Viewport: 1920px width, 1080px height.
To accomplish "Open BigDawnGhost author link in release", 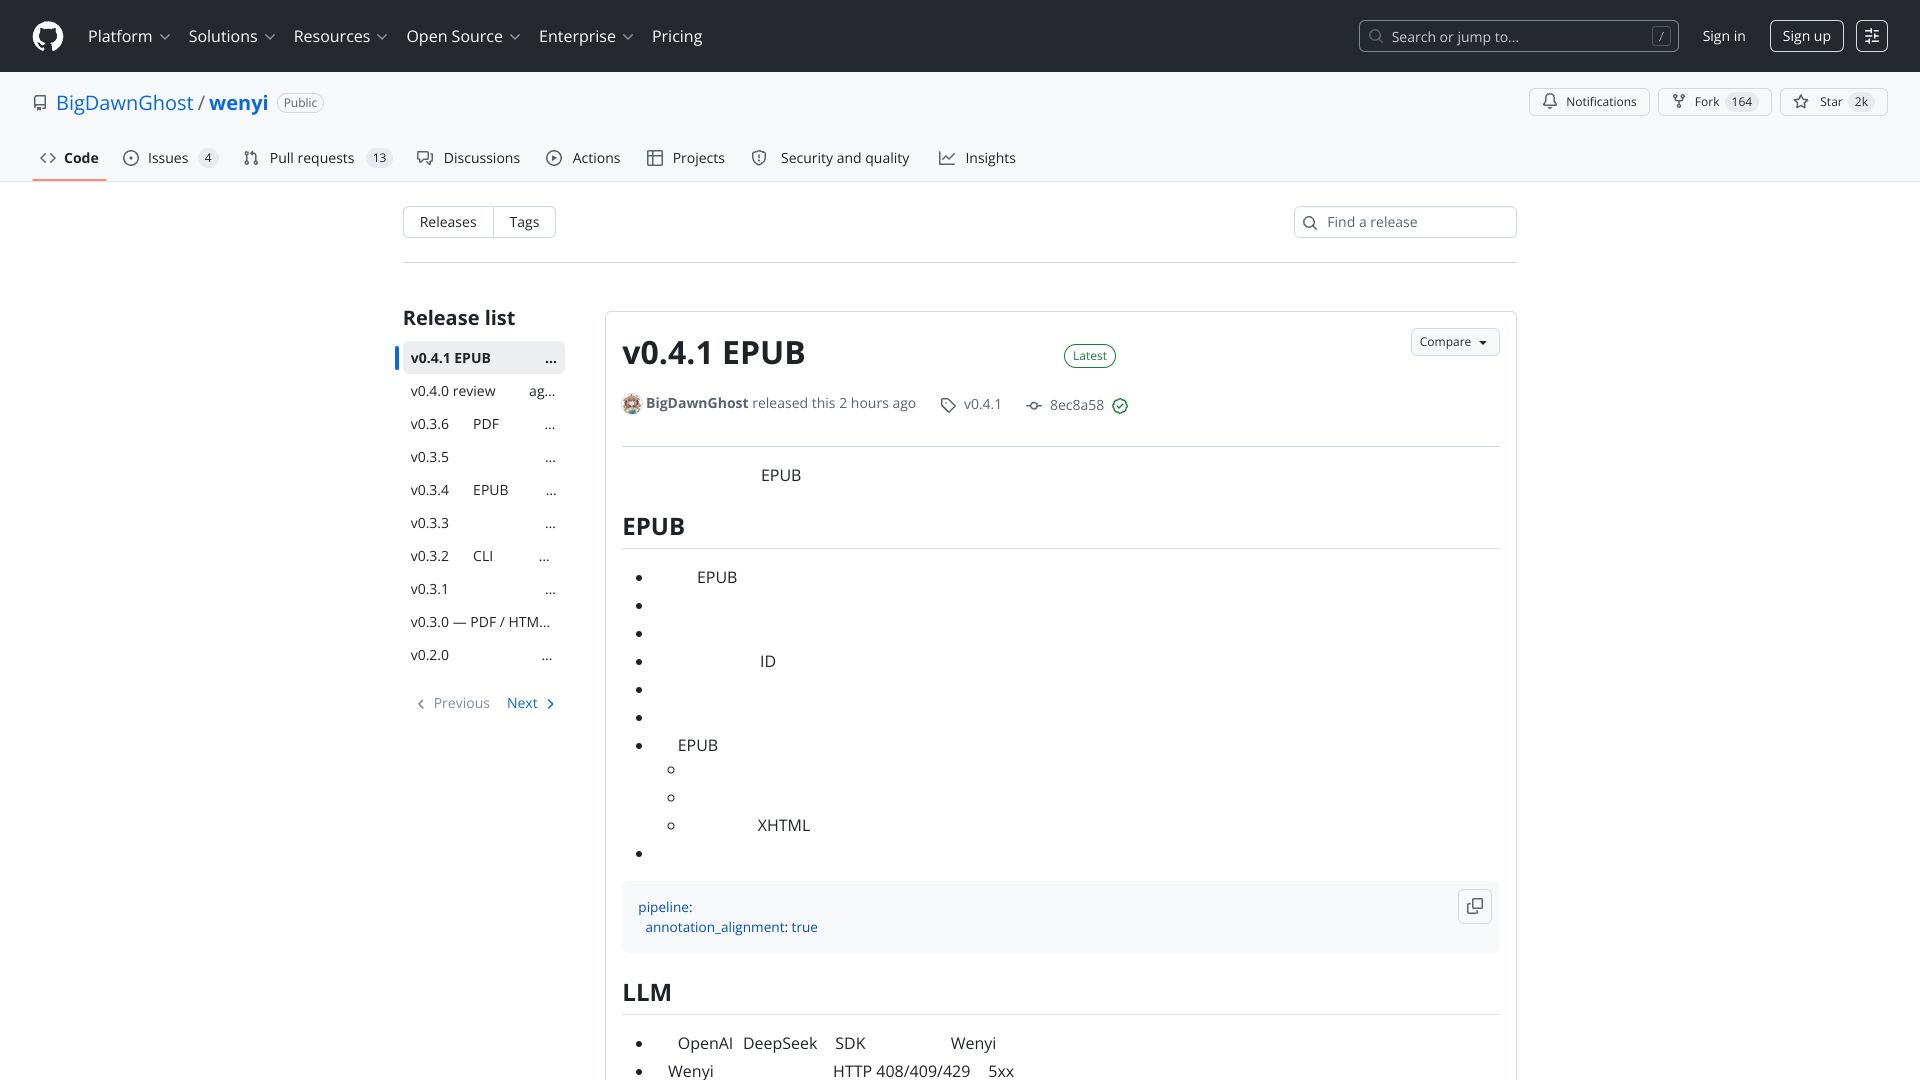I will 697,403.
